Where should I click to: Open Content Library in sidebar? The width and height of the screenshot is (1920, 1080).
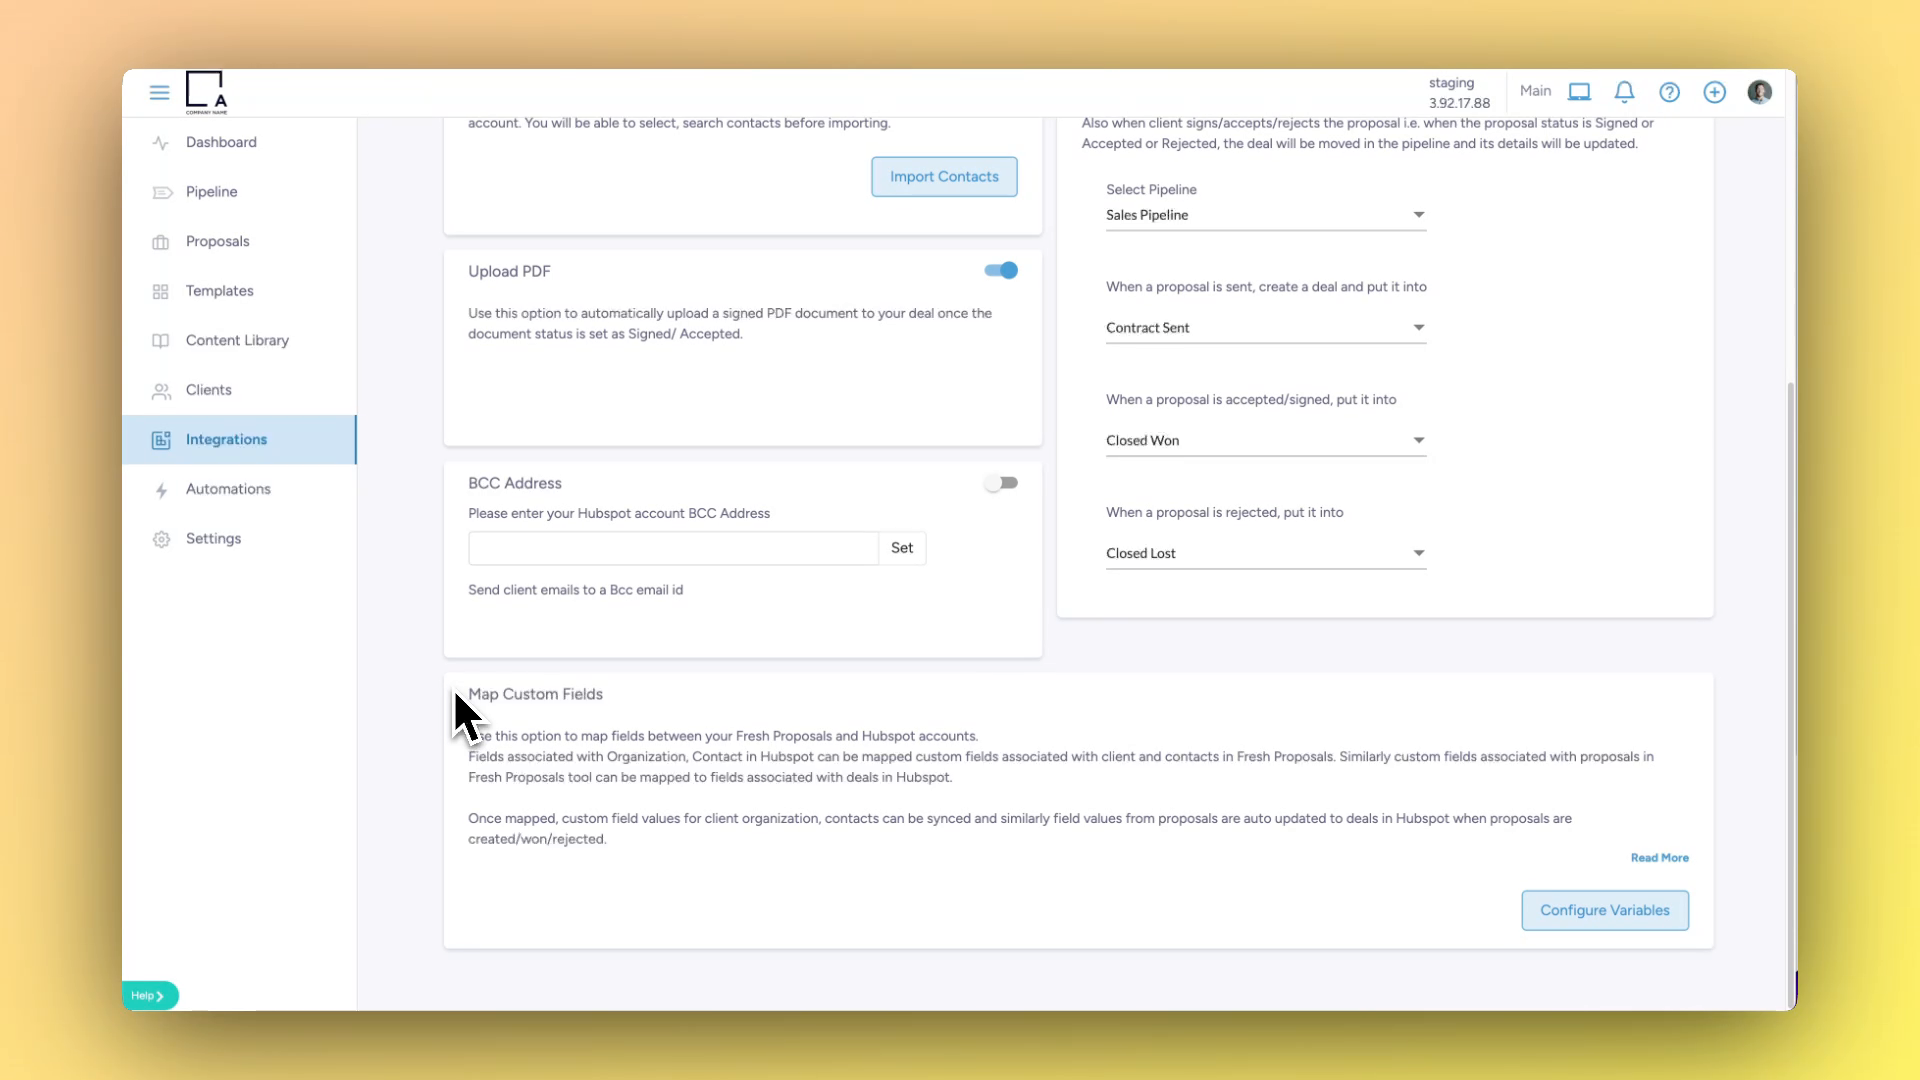click(x=237, y=340)
